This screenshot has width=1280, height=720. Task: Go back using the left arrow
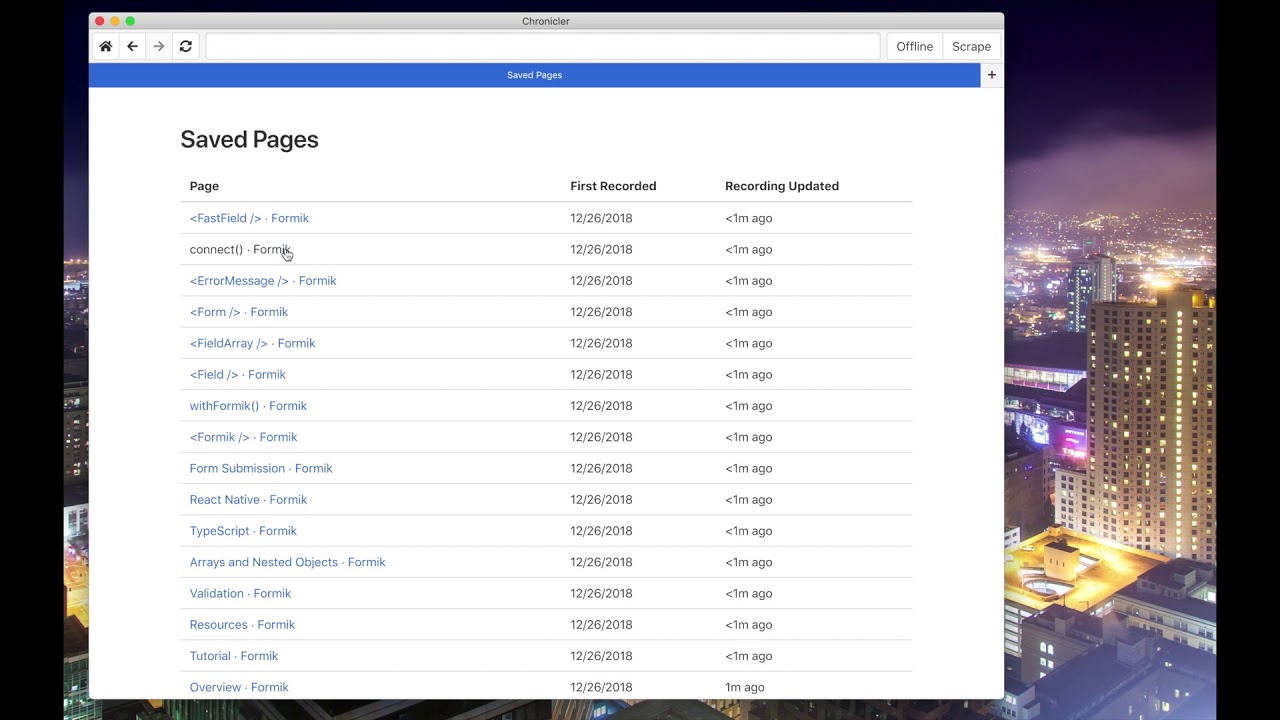[132, 47]
